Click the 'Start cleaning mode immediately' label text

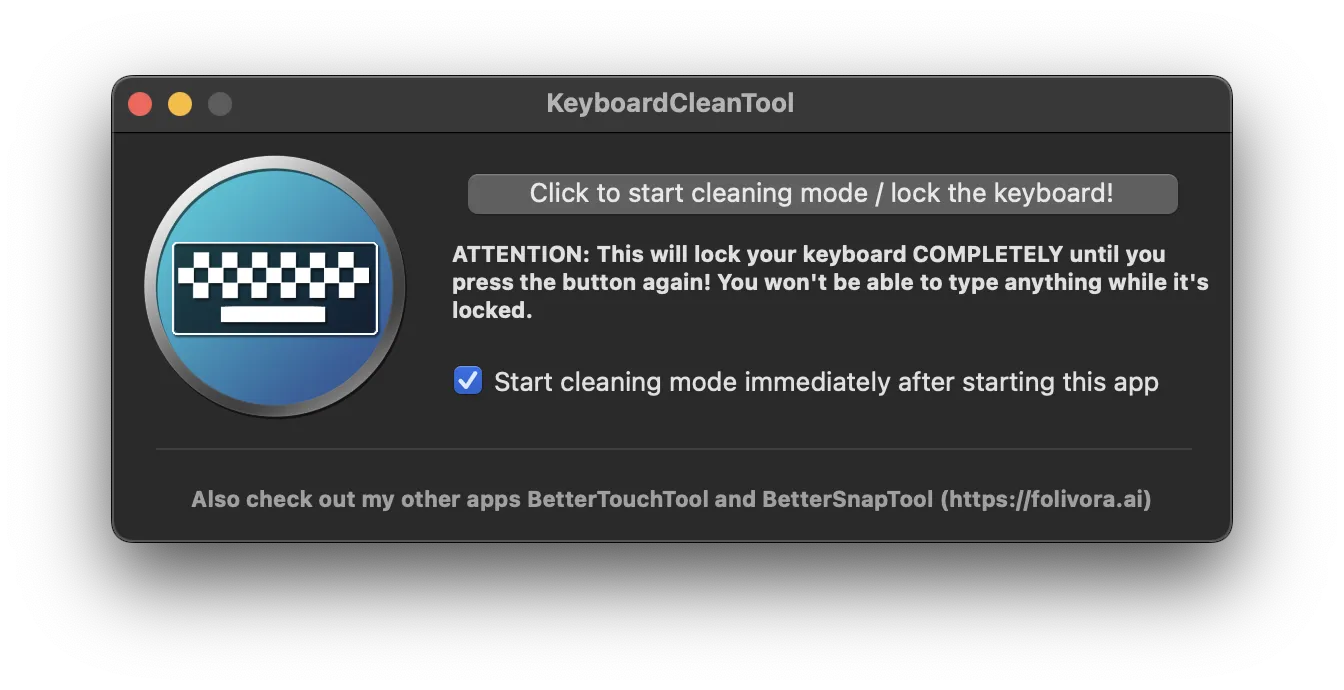pyautogui.click(x=826, y=382)
